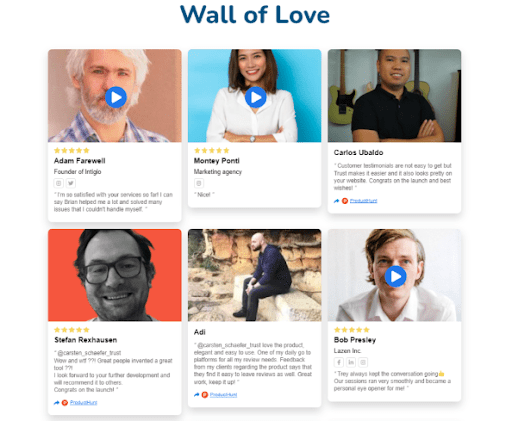The image size is (512, 421).
Task: Click share arrow in Carlos Ubaldo's card
Action: tap(337, 201)
